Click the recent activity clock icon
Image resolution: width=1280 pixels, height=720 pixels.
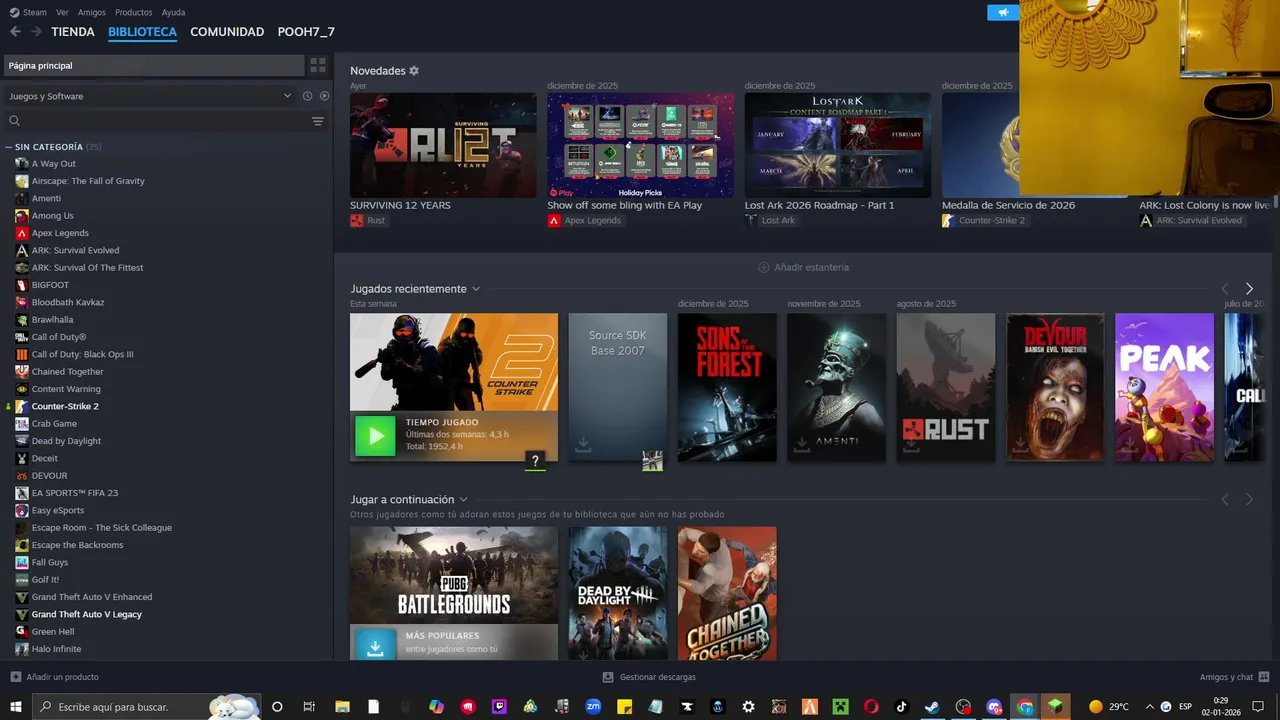tap(308, 96)
